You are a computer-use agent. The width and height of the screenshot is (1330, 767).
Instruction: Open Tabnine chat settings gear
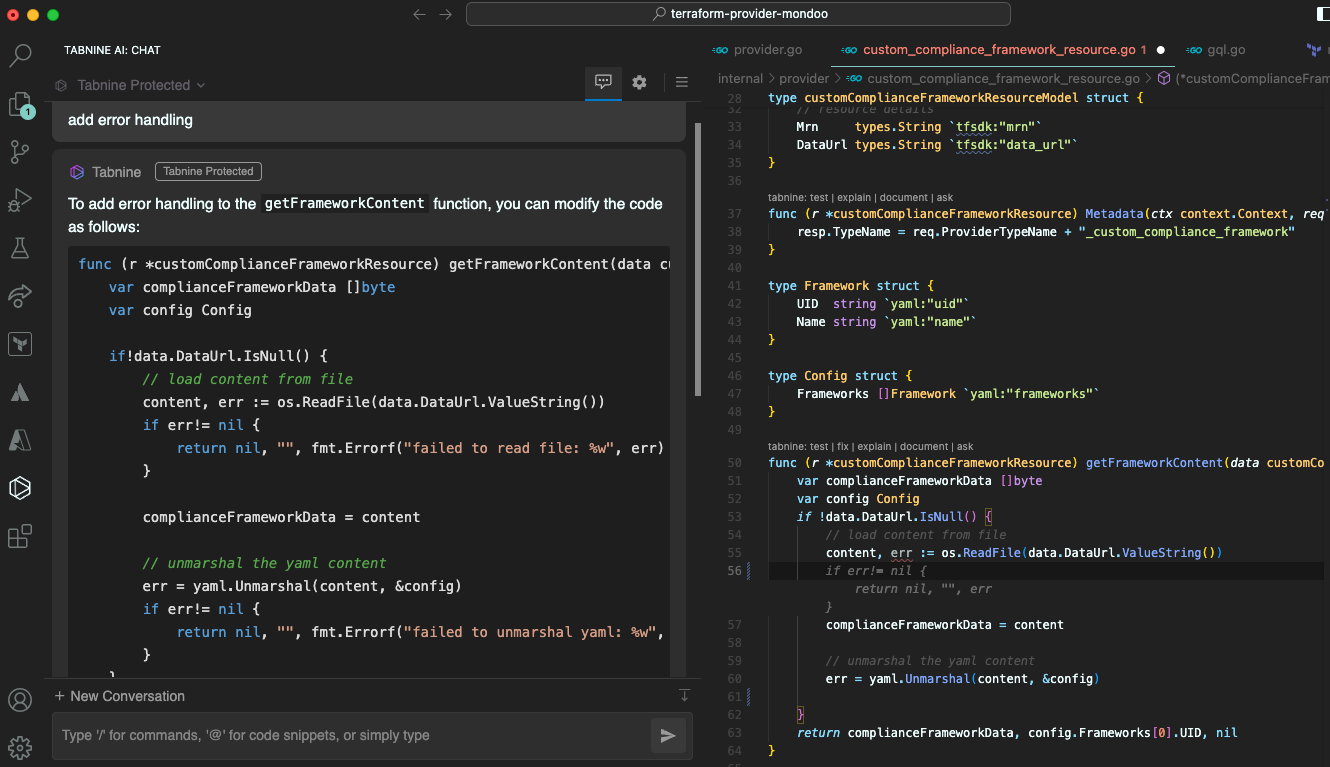(640, 83)
